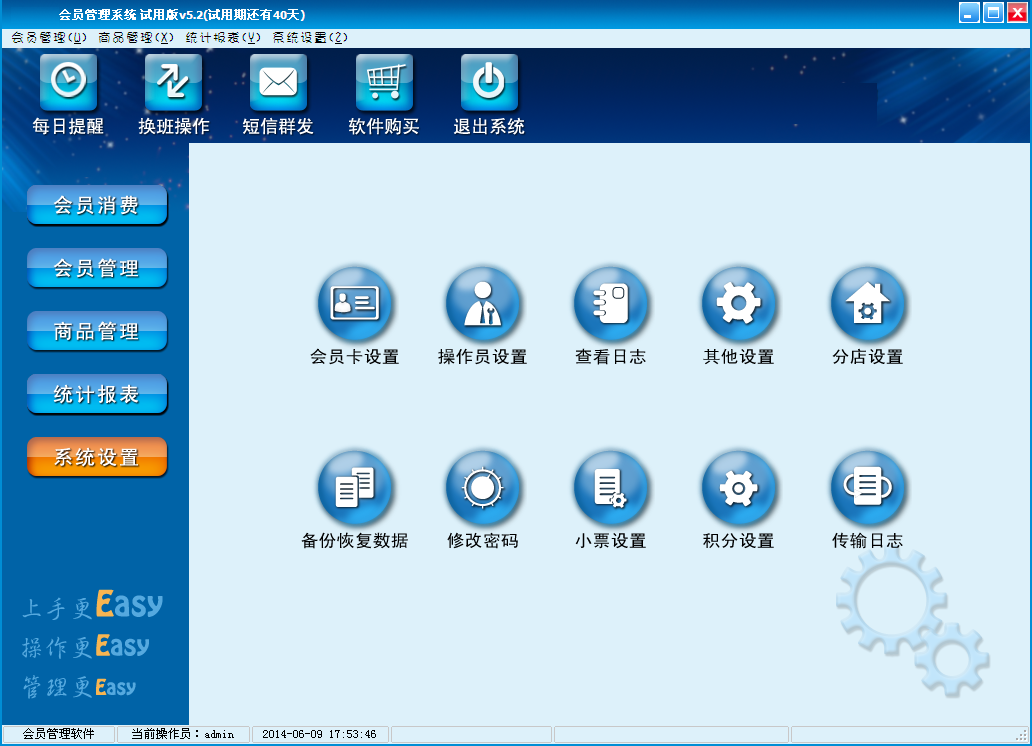Open the 积分设置 points settings icon
The image size is (1032, 746).
click(x=739, y=489)
